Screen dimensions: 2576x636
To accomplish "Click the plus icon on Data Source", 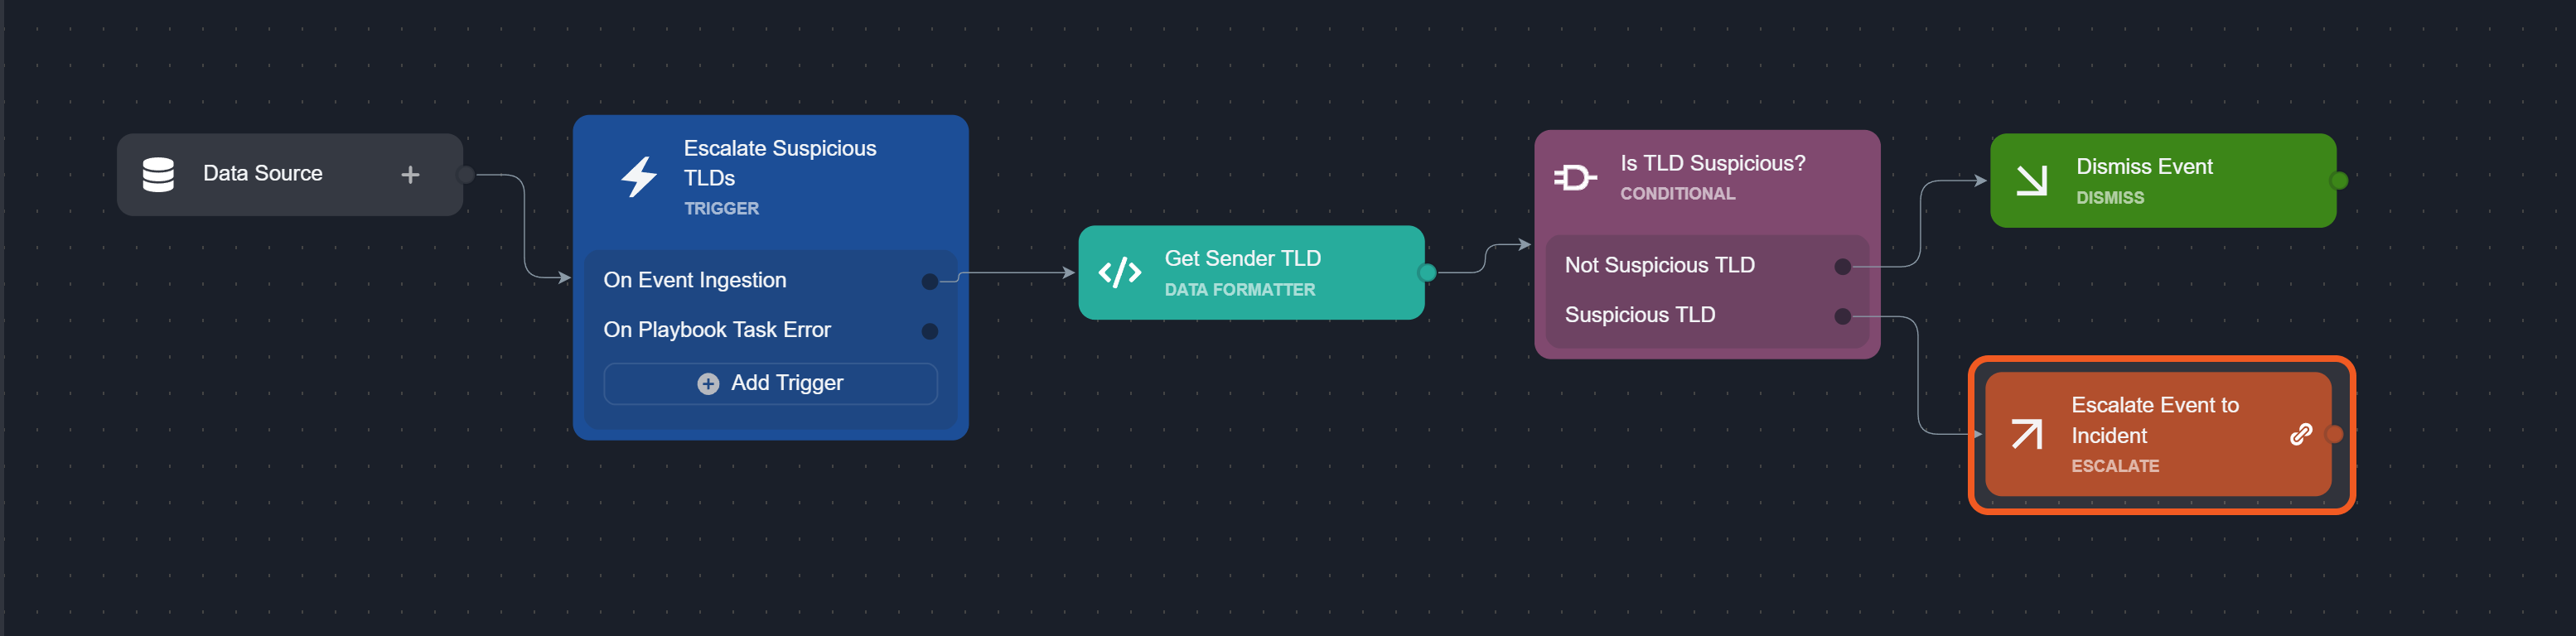I will (410, 175).
